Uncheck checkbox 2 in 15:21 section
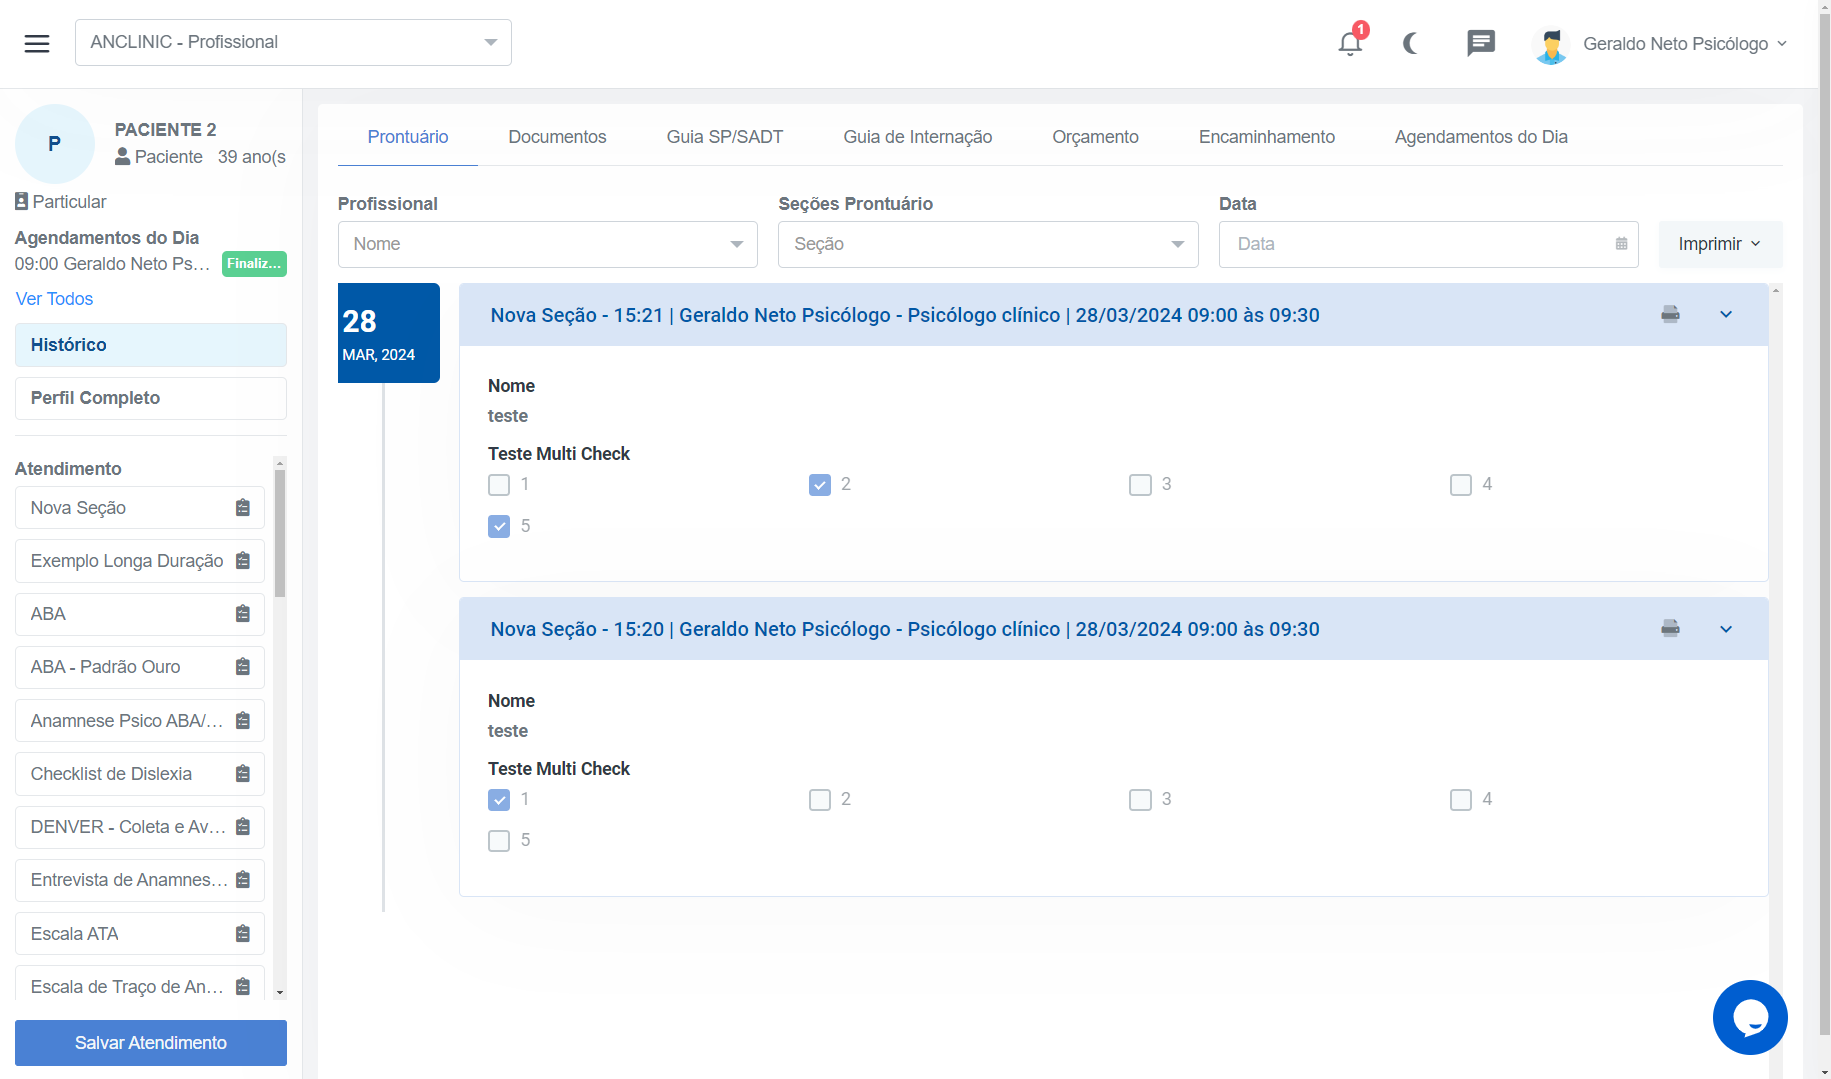This screenshot has width=1831, height=1079. [820, 485]
